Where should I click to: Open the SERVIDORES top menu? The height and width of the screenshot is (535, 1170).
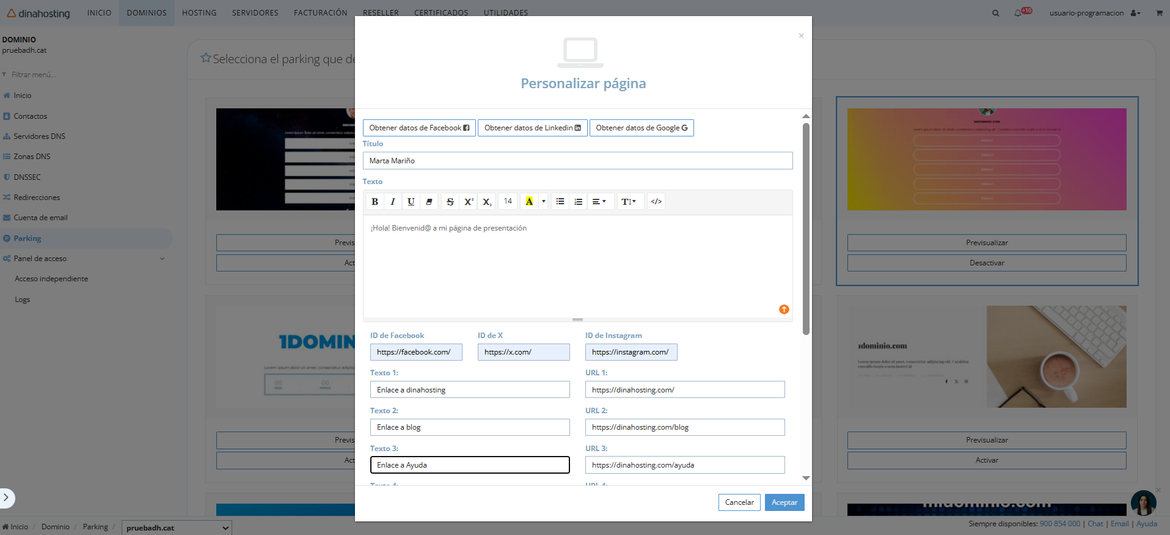[x=255, y=13]
